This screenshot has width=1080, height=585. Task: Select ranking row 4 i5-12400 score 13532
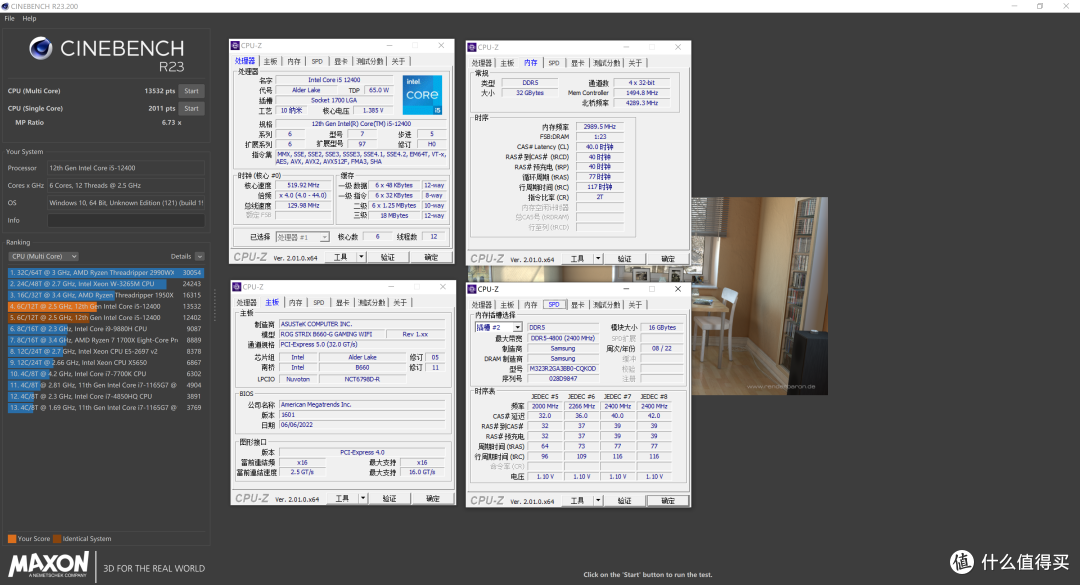click(105, 307)
